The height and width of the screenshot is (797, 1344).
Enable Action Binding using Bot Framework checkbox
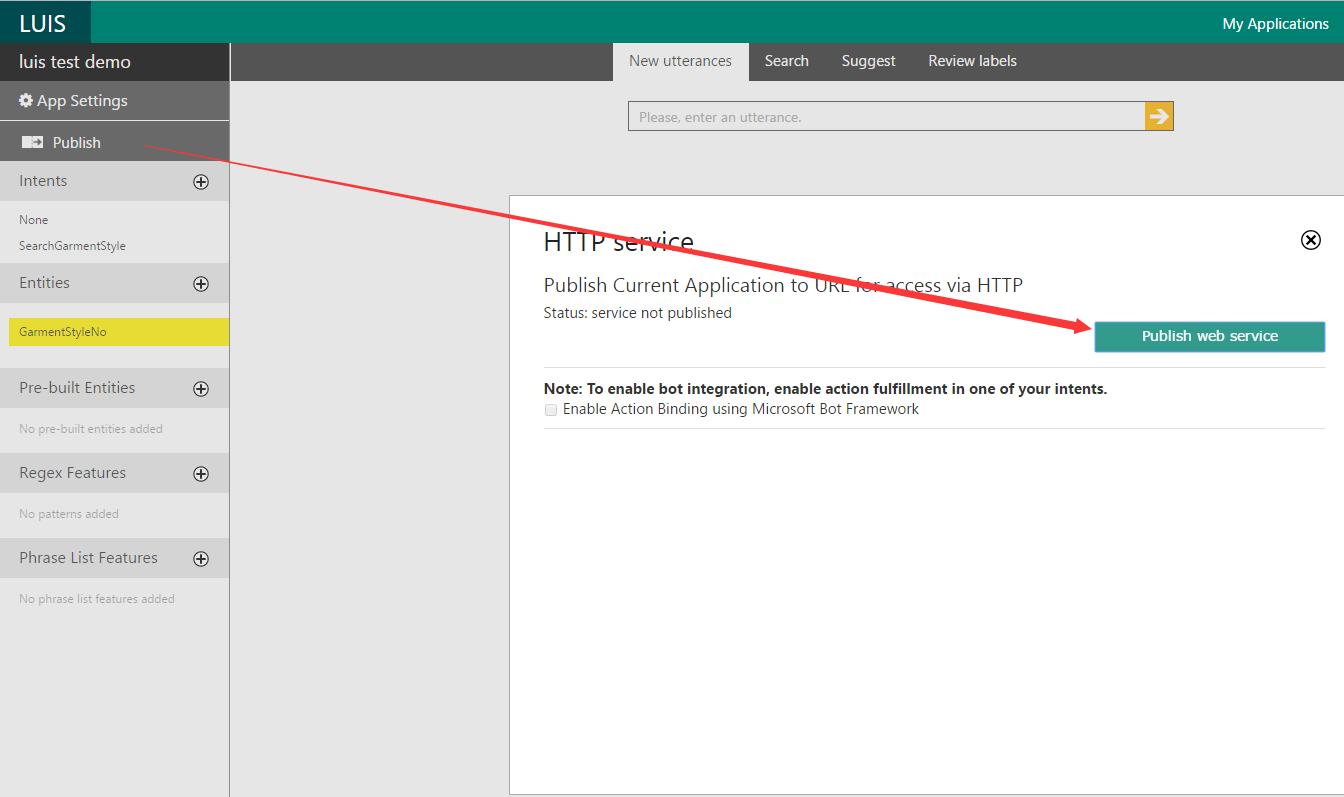(x=551, y=410)
